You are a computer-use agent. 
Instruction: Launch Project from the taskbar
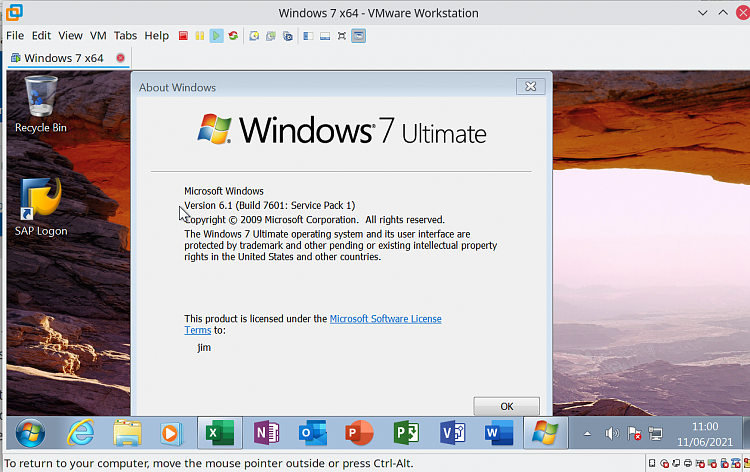[406, 433]
